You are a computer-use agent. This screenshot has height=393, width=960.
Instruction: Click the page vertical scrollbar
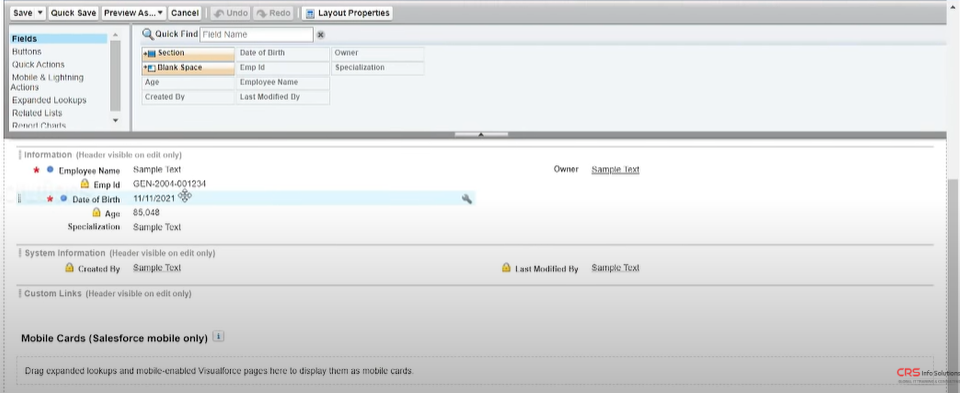coord(953,275)
